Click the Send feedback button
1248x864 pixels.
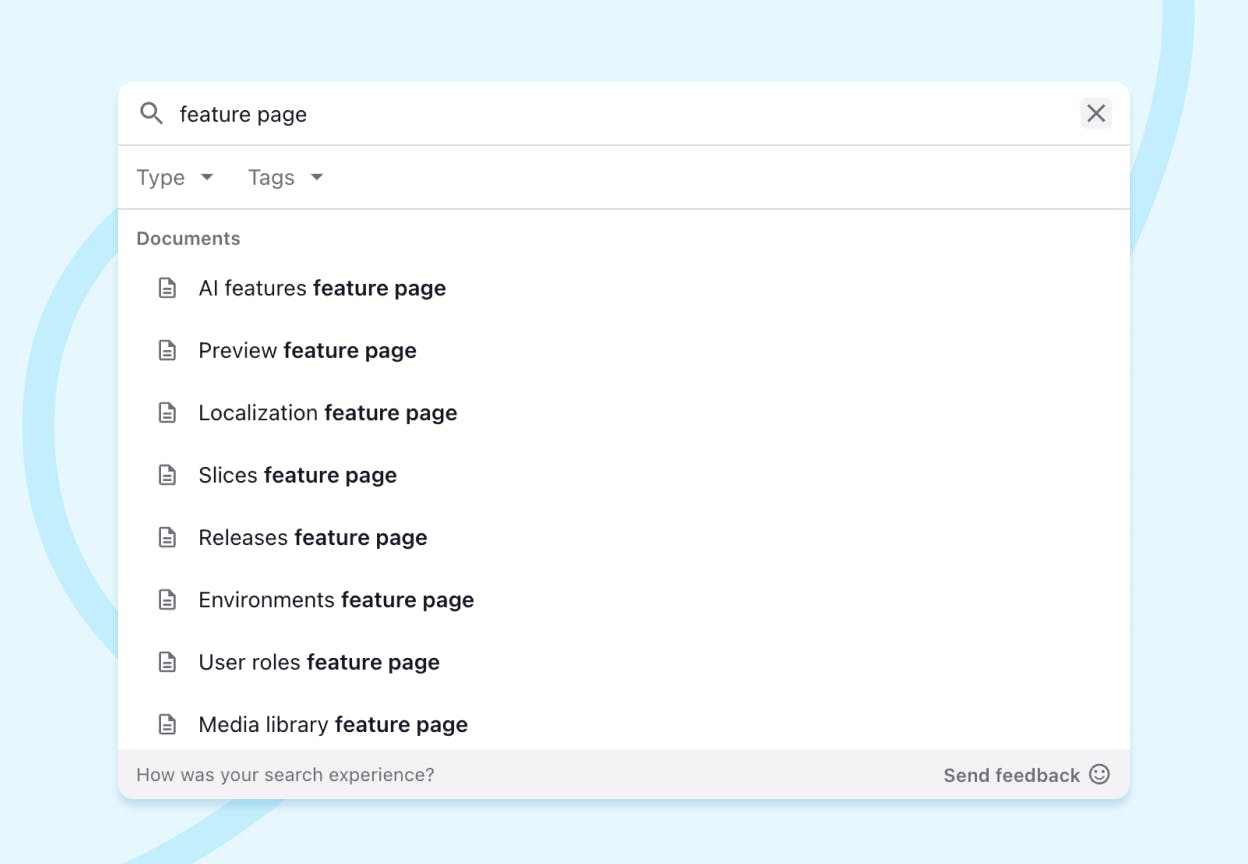1011,775
